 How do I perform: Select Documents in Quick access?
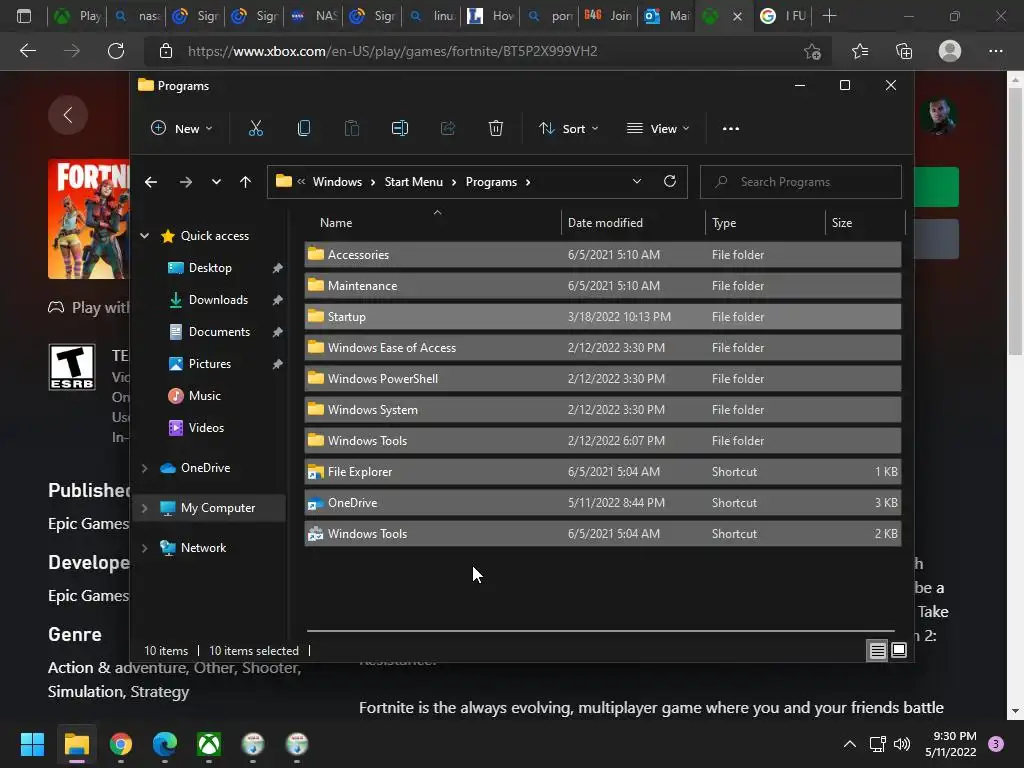pos(219,332)
